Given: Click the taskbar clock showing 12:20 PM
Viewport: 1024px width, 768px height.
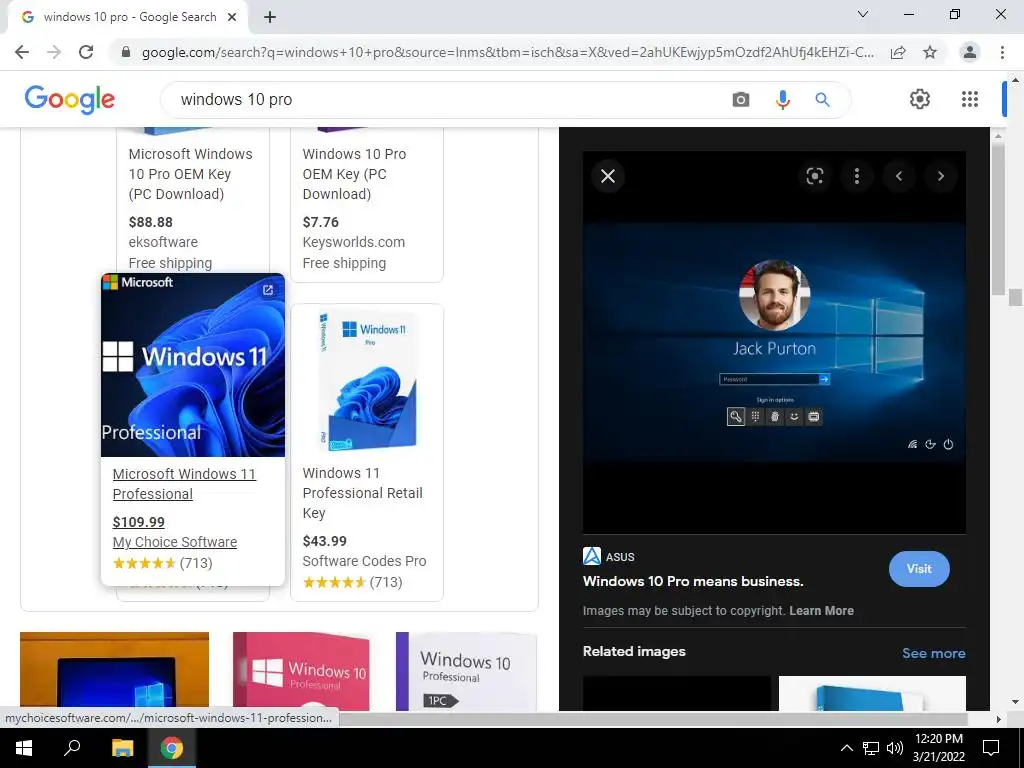Looking at the screenshot, I should (x=938, y=748).
